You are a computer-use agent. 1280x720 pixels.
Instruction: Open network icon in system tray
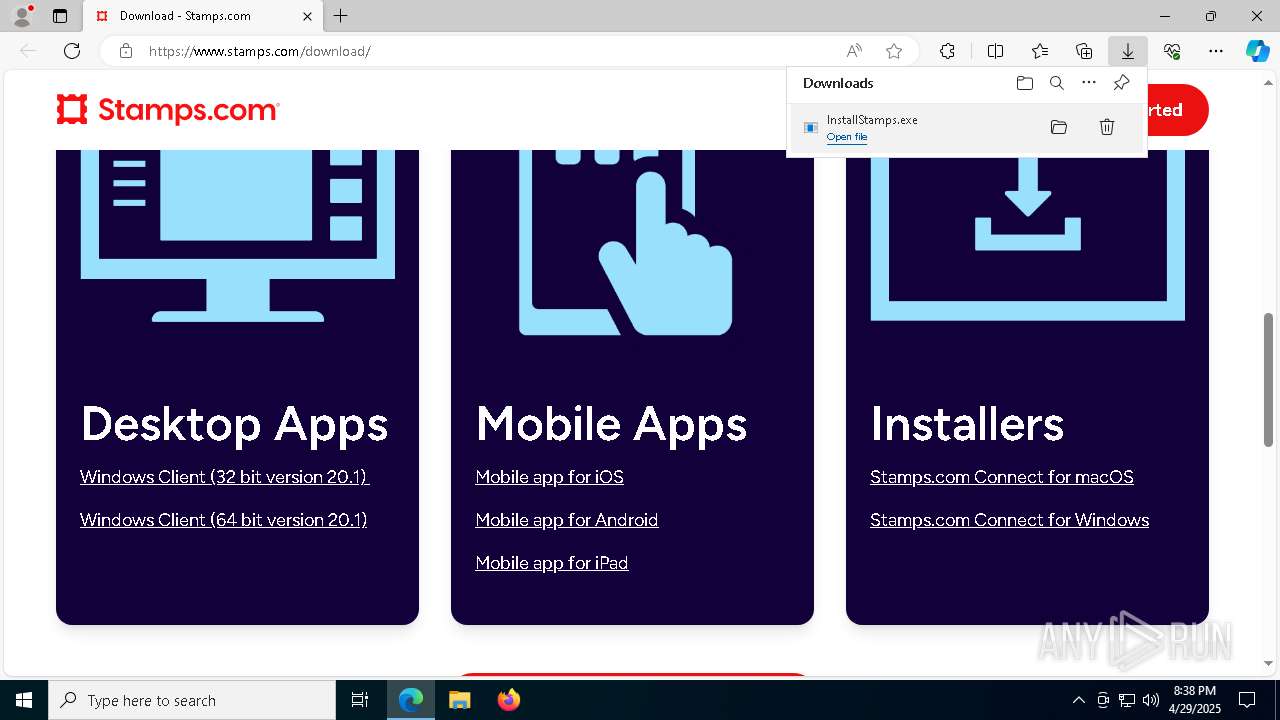pyautogui.click(x=1127, y=700)
